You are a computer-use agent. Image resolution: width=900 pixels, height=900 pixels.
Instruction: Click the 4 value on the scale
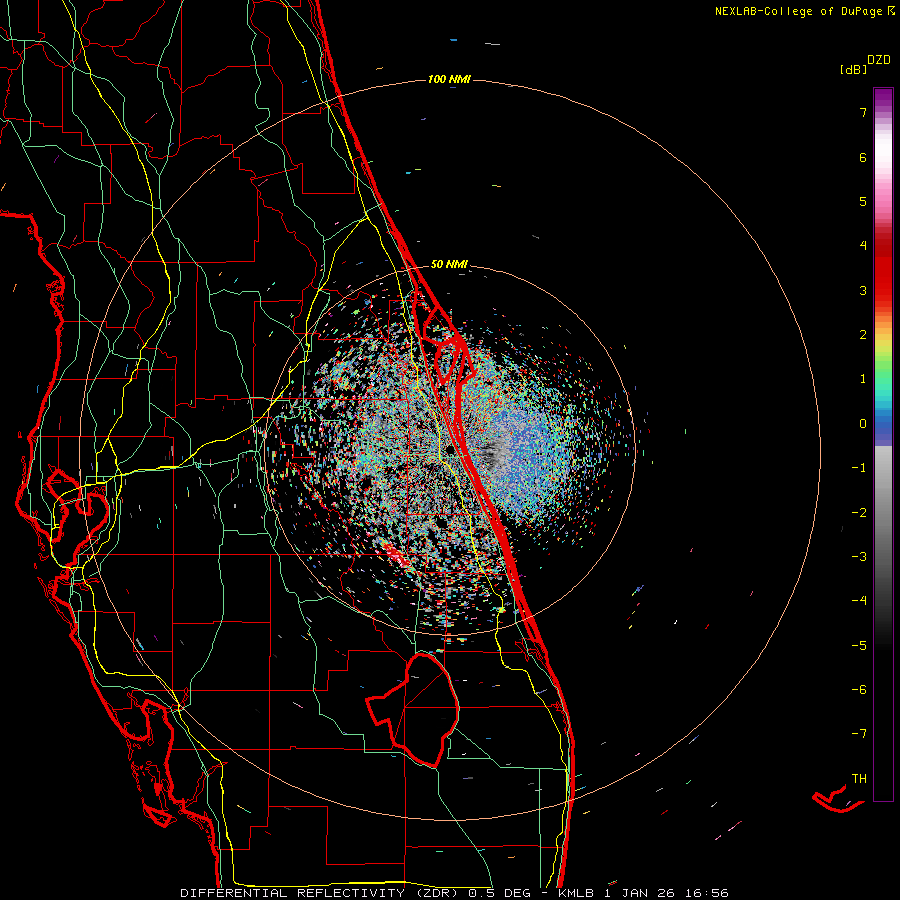pos(863,246)
